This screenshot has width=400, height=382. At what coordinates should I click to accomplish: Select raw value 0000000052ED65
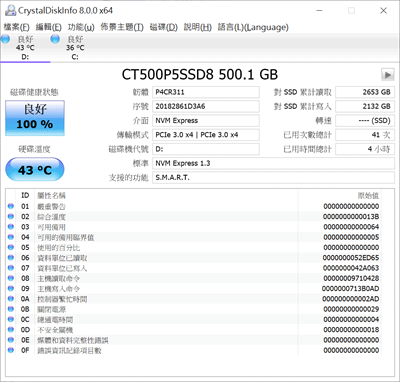click(x=351, y=258)
